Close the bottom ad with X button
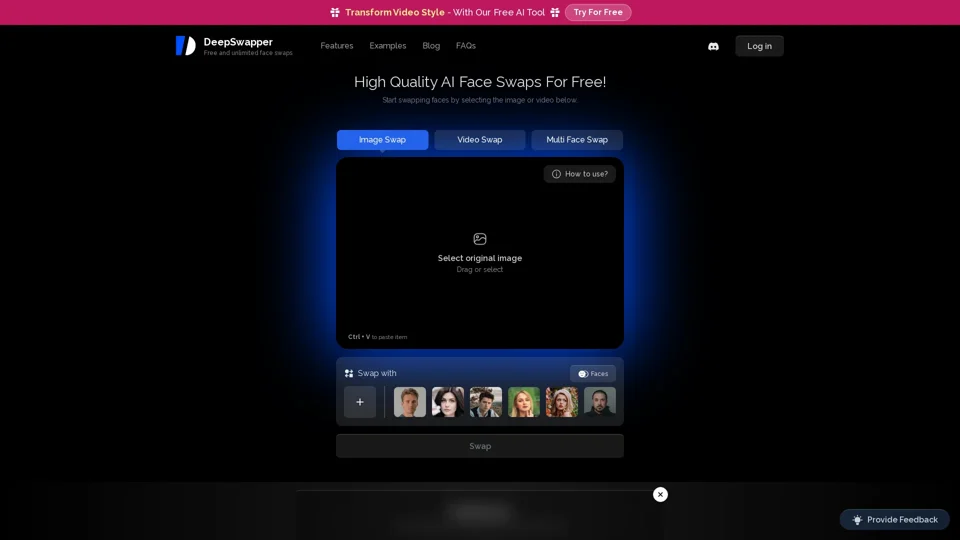The image size is (960, 540). pos(660,494)
